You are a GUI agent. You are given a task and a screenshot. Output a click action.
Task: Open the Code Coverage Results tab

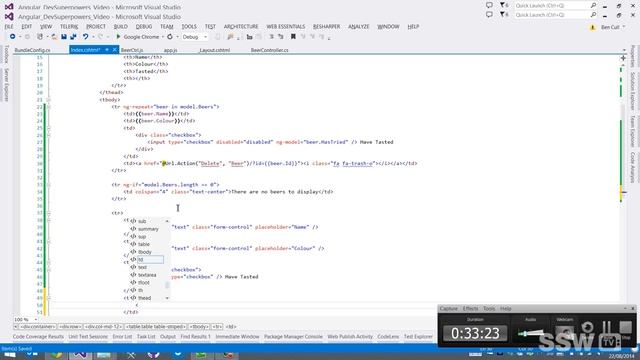point(38,337)
